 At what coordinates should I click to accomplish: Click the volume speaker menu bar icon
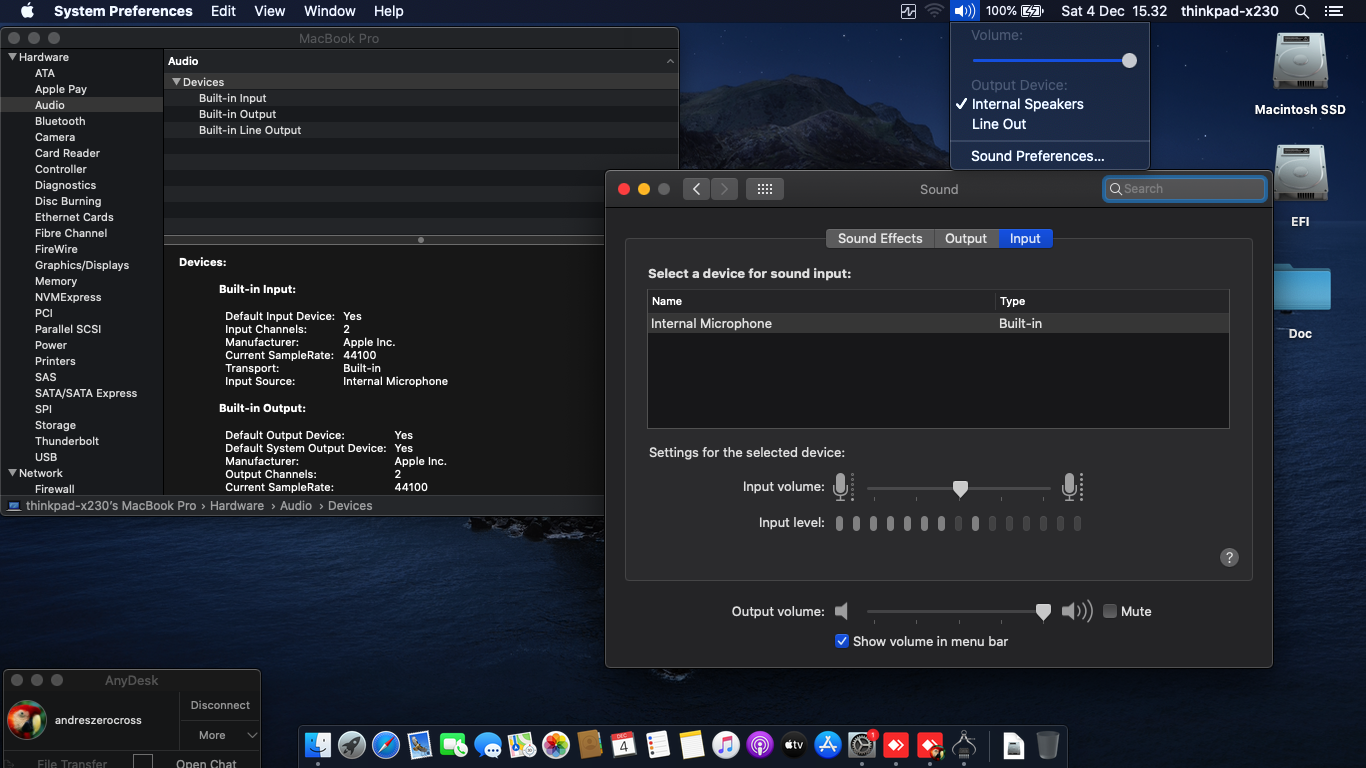[x=964, y=11]
